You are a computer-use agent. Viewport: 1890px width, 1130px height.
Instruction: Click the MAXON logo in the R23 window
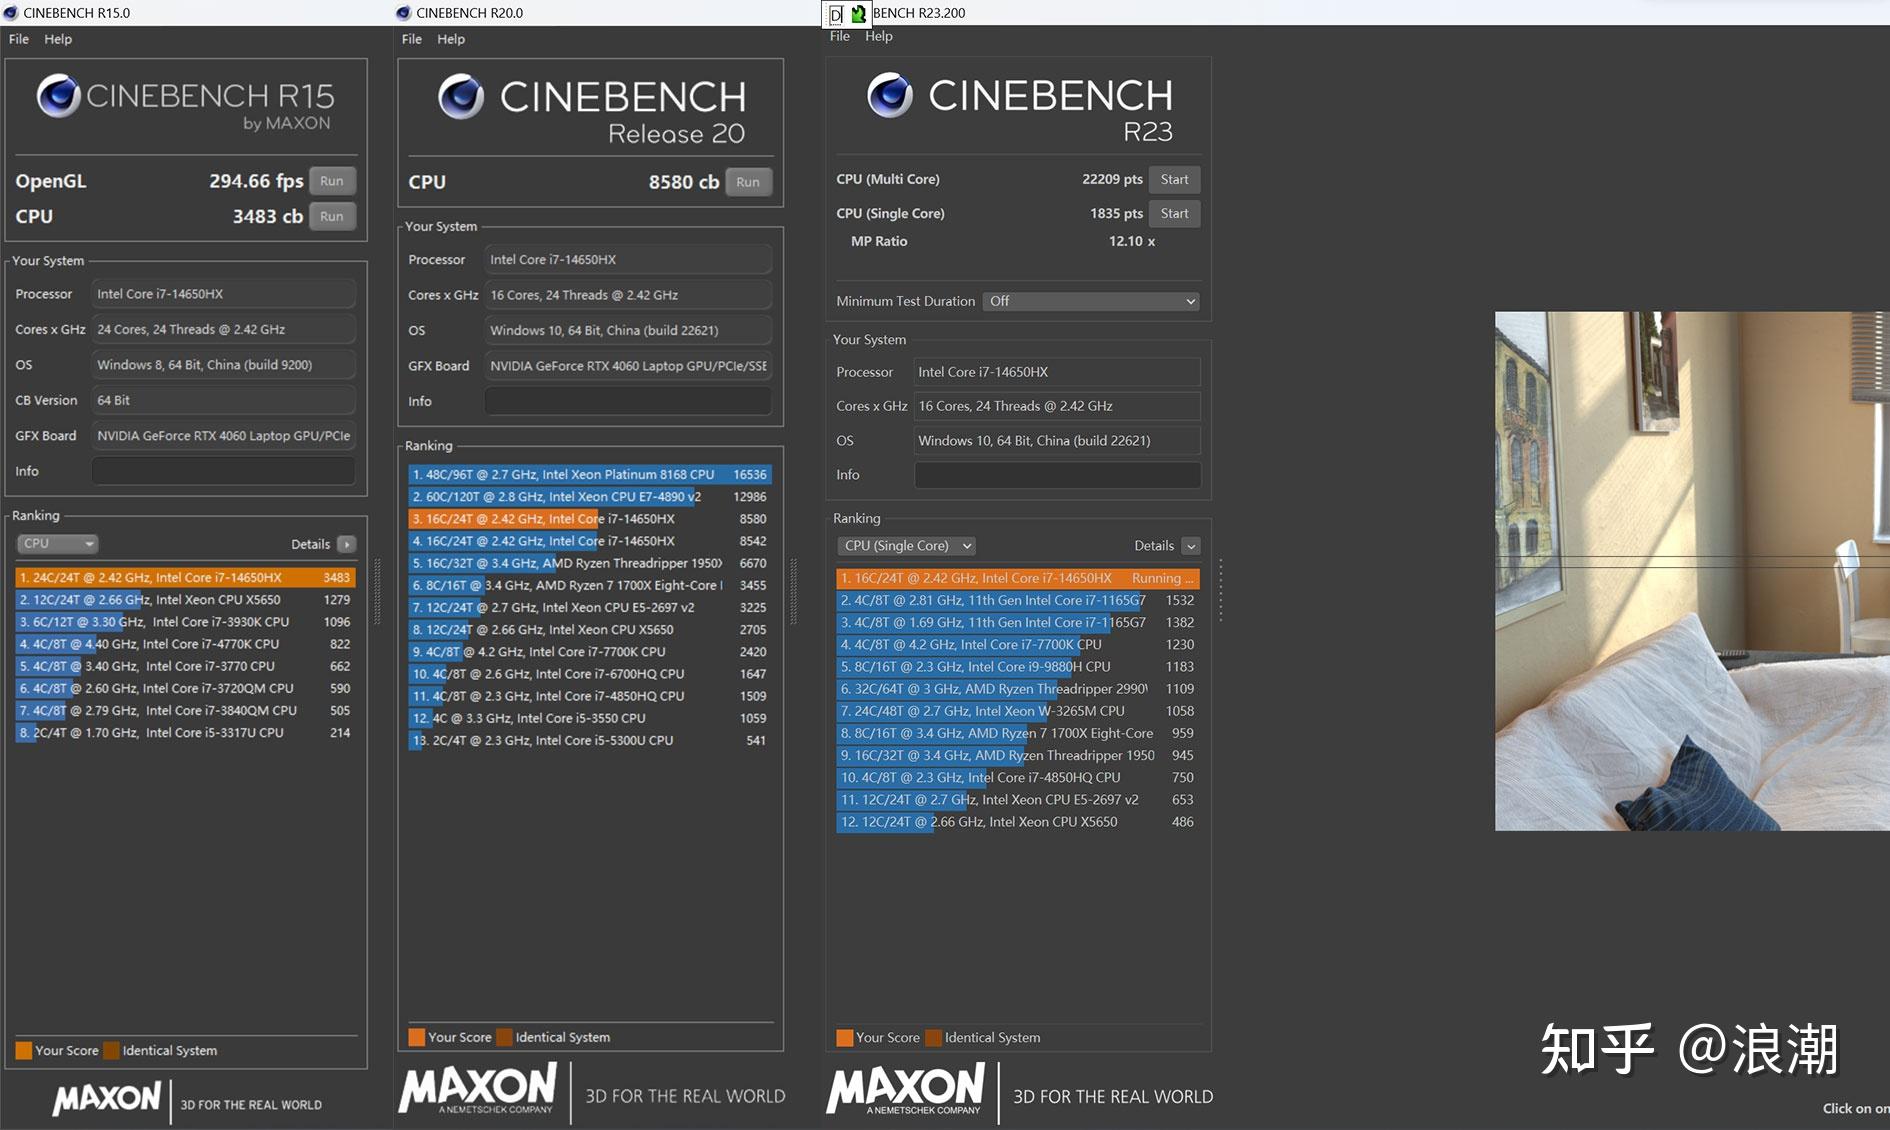[906, 1089]
